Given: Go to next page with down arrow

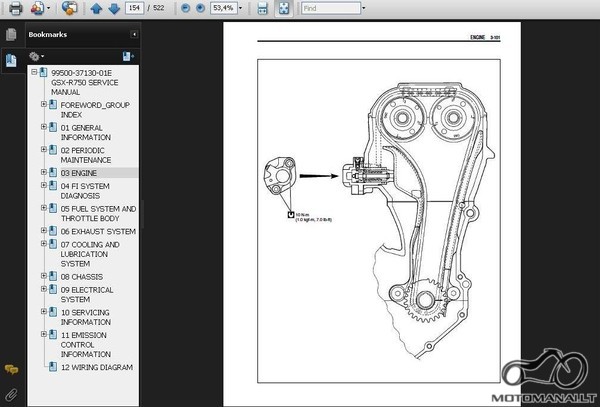Looking at the screenshot, I should [114, 8].
